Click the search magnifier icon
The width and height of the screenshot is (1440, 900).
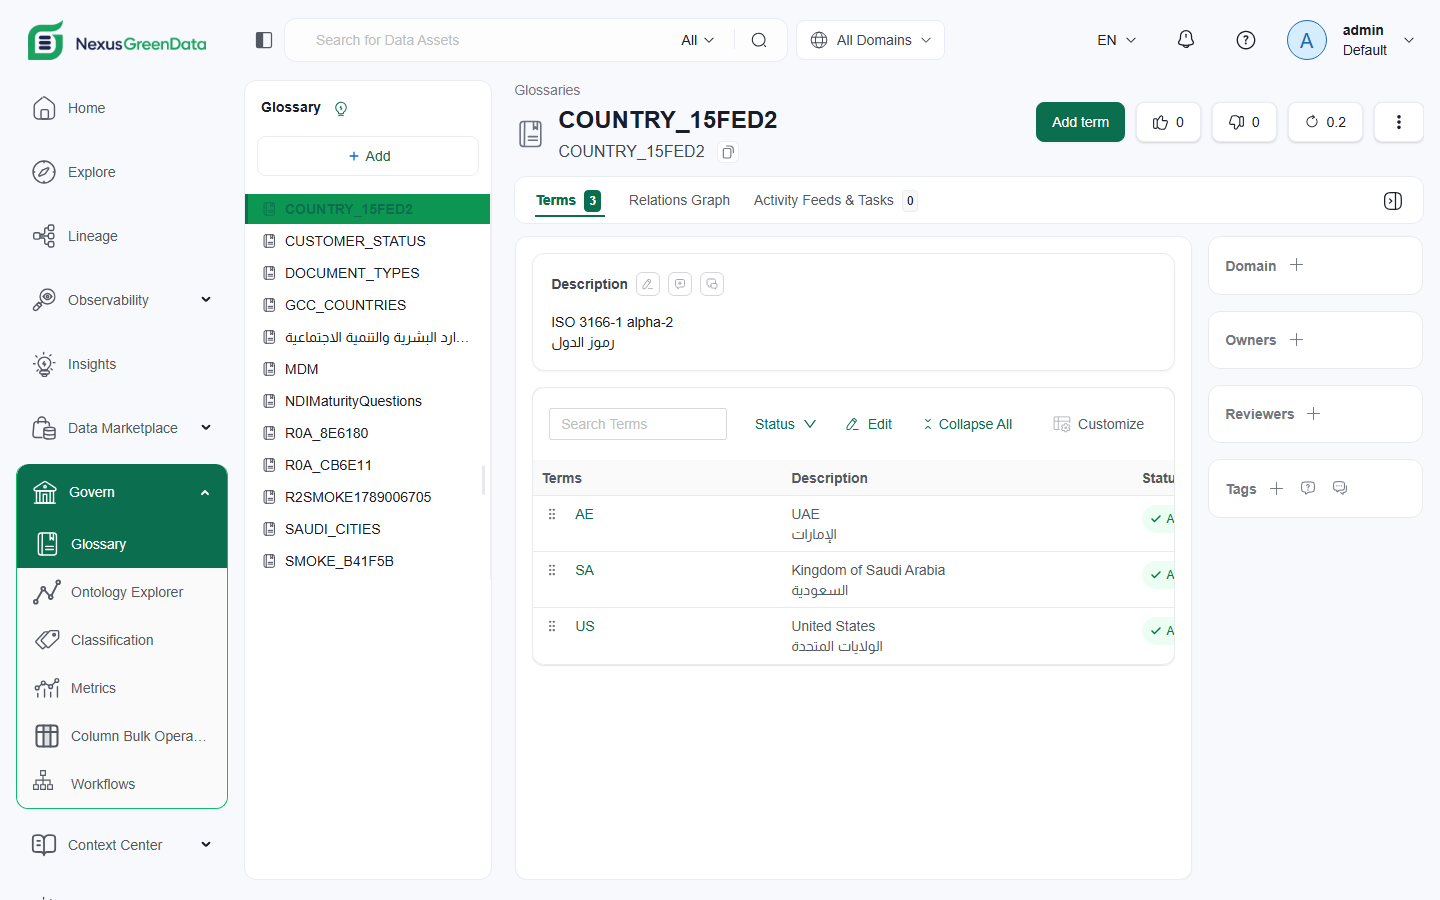759,40
